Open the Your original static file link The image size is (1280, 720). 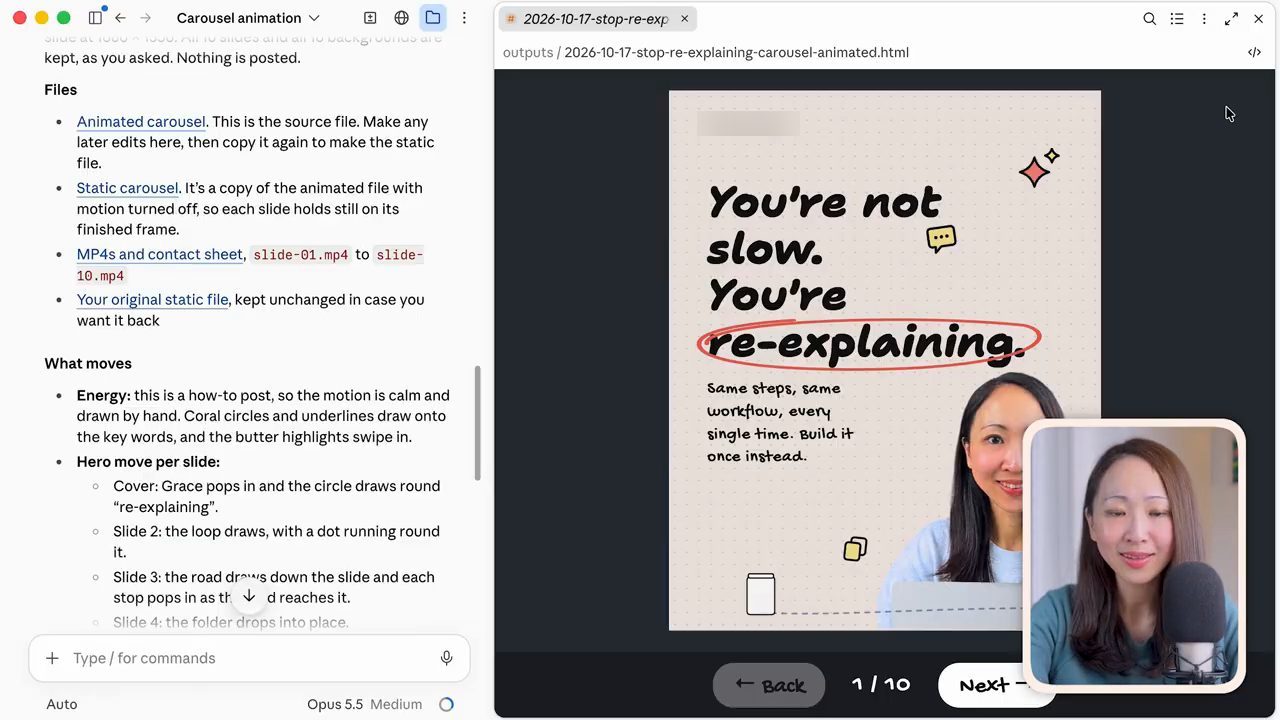(x=152, y=299)
